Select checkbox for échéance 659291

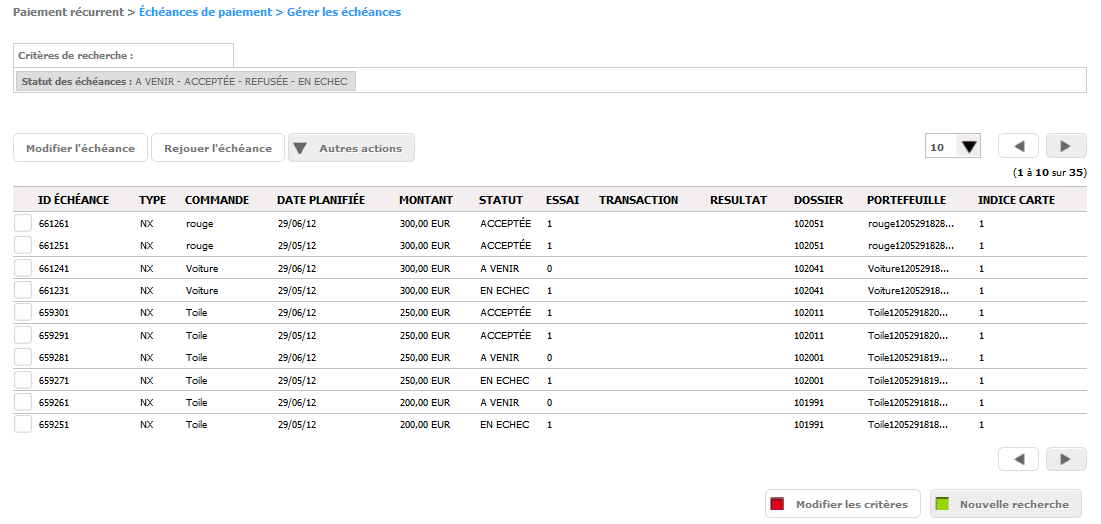point(23,335)
